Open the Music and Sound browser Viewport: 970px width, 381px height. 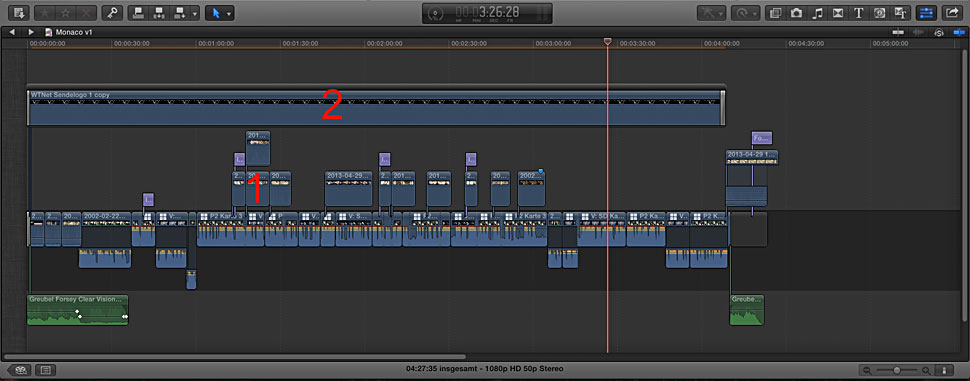pos(817,12)
